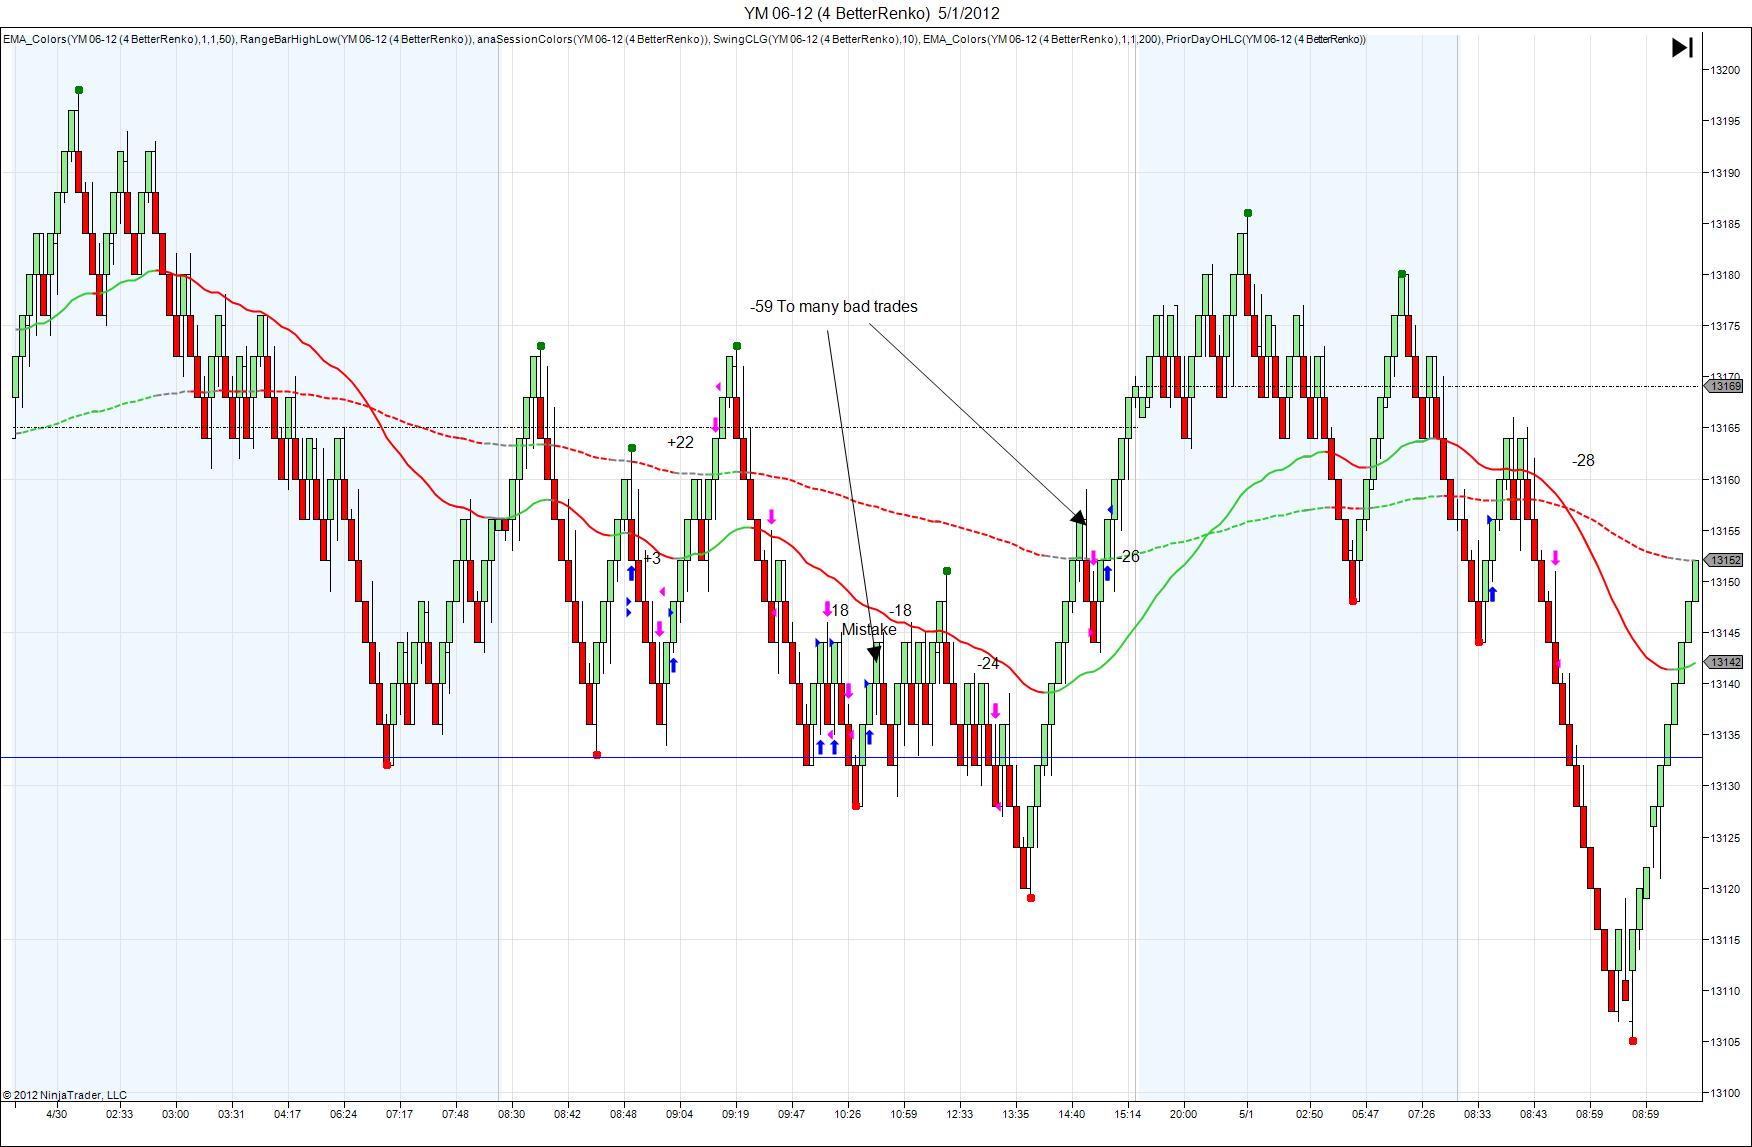Click the red swing low dot near 13105
The width and height of the screenshot is (1752, 1147).
(x=1633, y=1041)
